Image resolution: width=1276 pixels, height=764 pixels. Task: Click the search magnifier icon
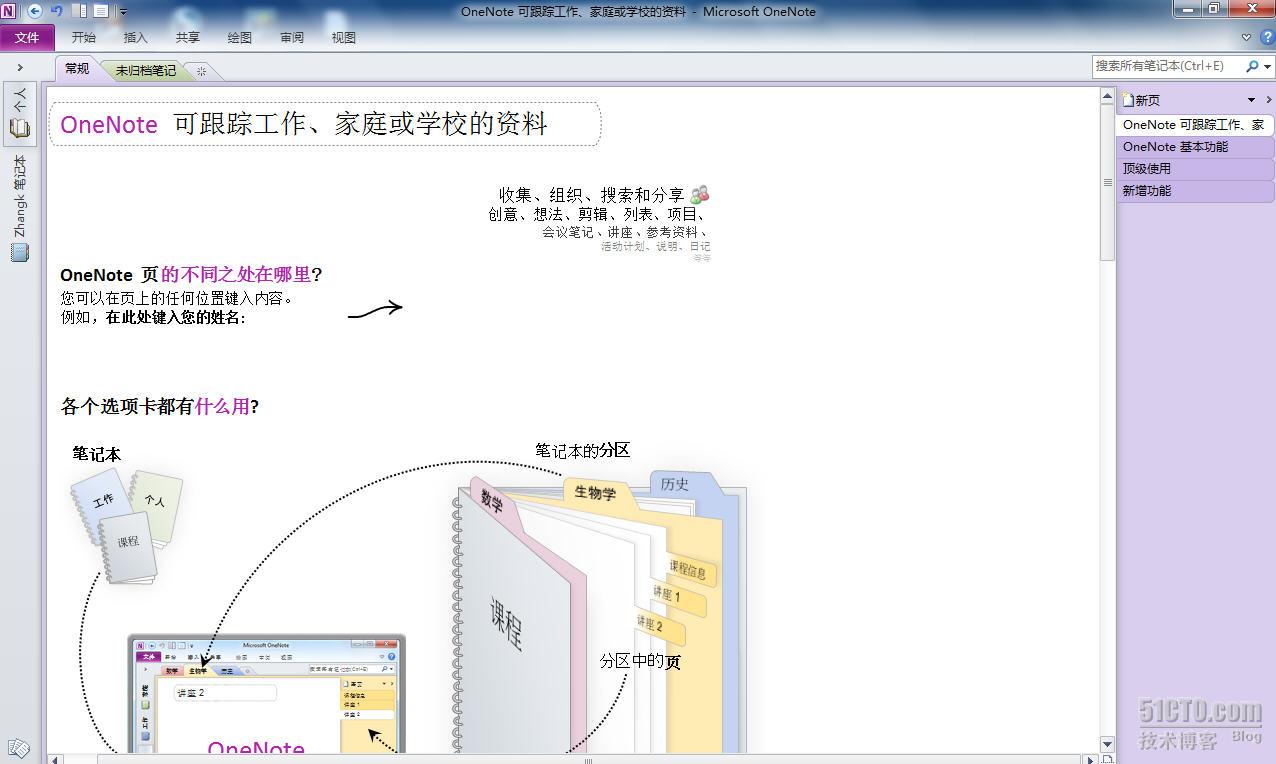pos(1252,66)
